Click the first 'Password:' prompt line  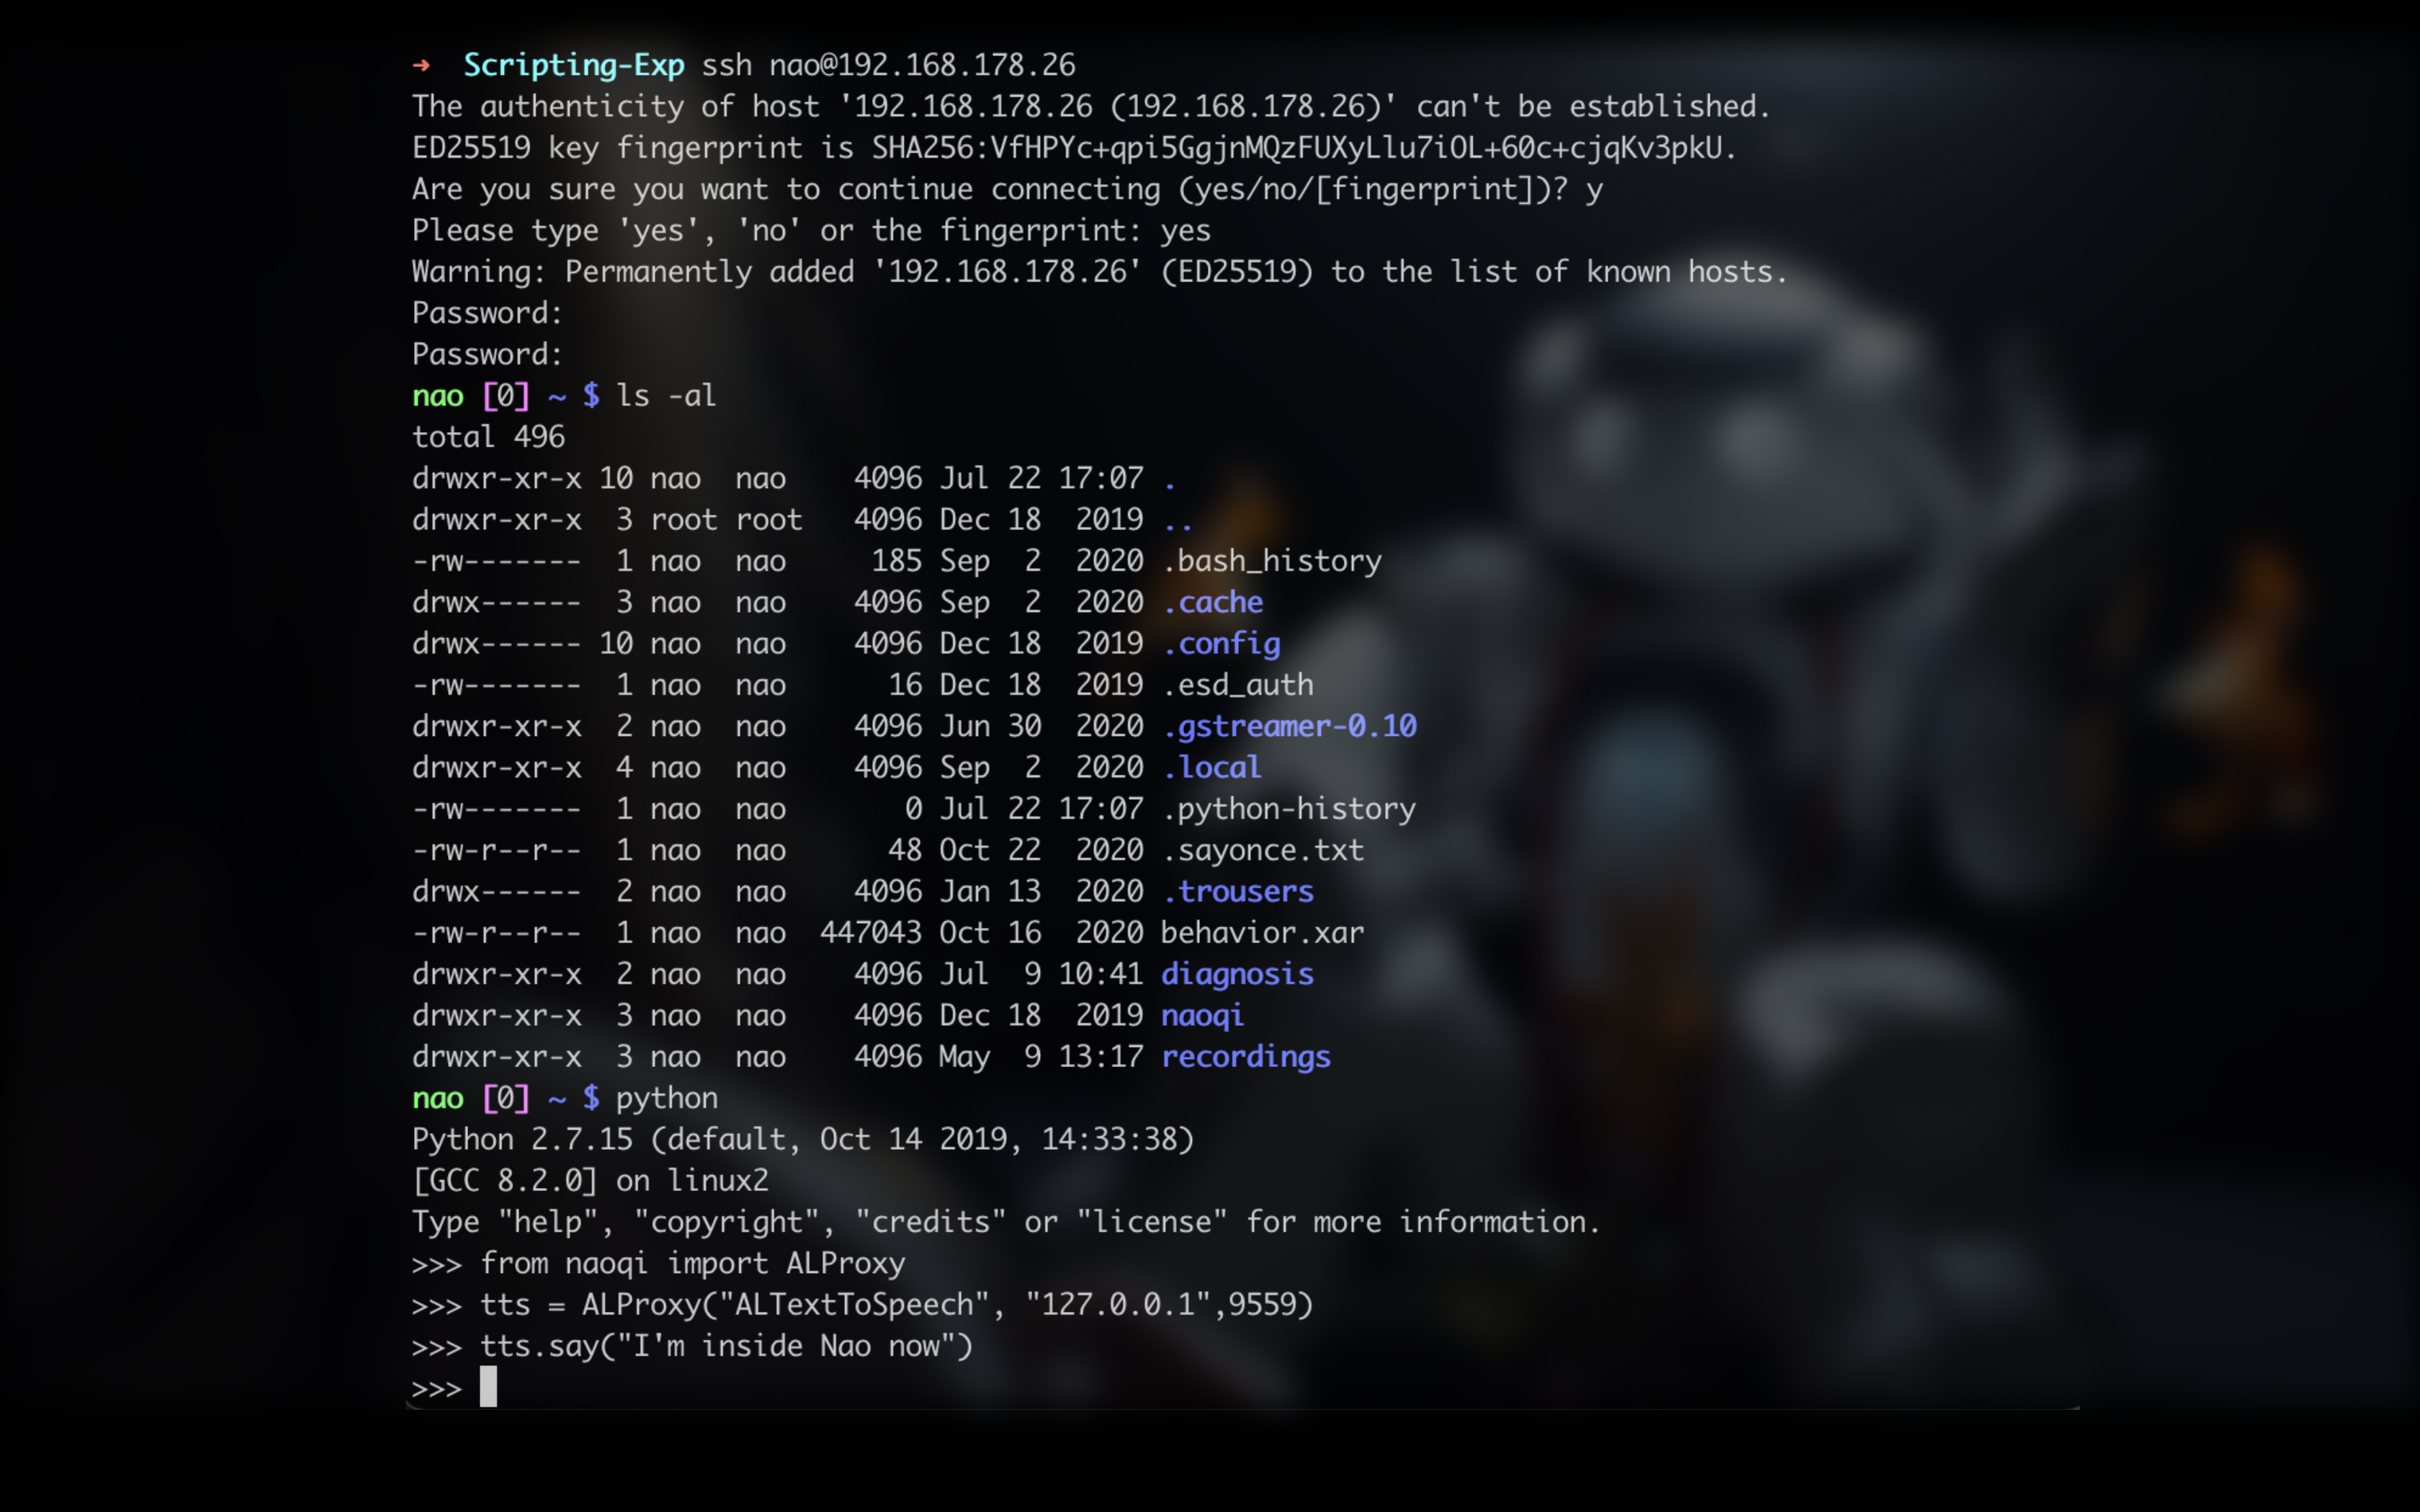pos(487,313)
